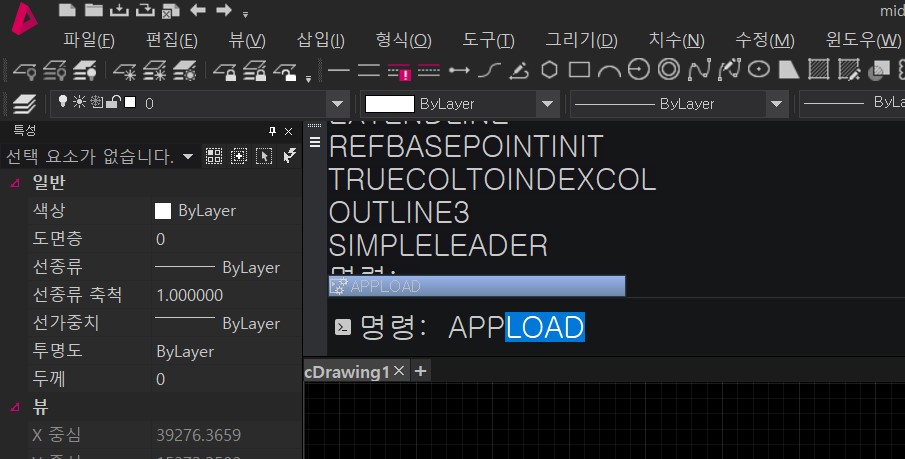Select the Circle tool
The width and height of the screenshot is (905, 459).
[639, 70]
